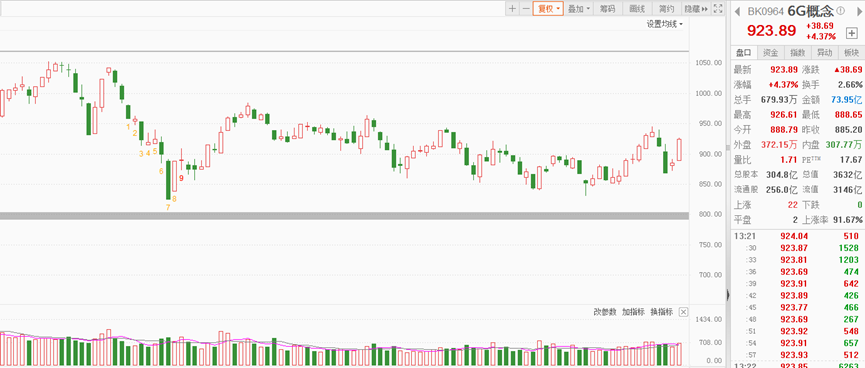Click PE value 17.67
The image size is (865, 368).
point(850,159)
